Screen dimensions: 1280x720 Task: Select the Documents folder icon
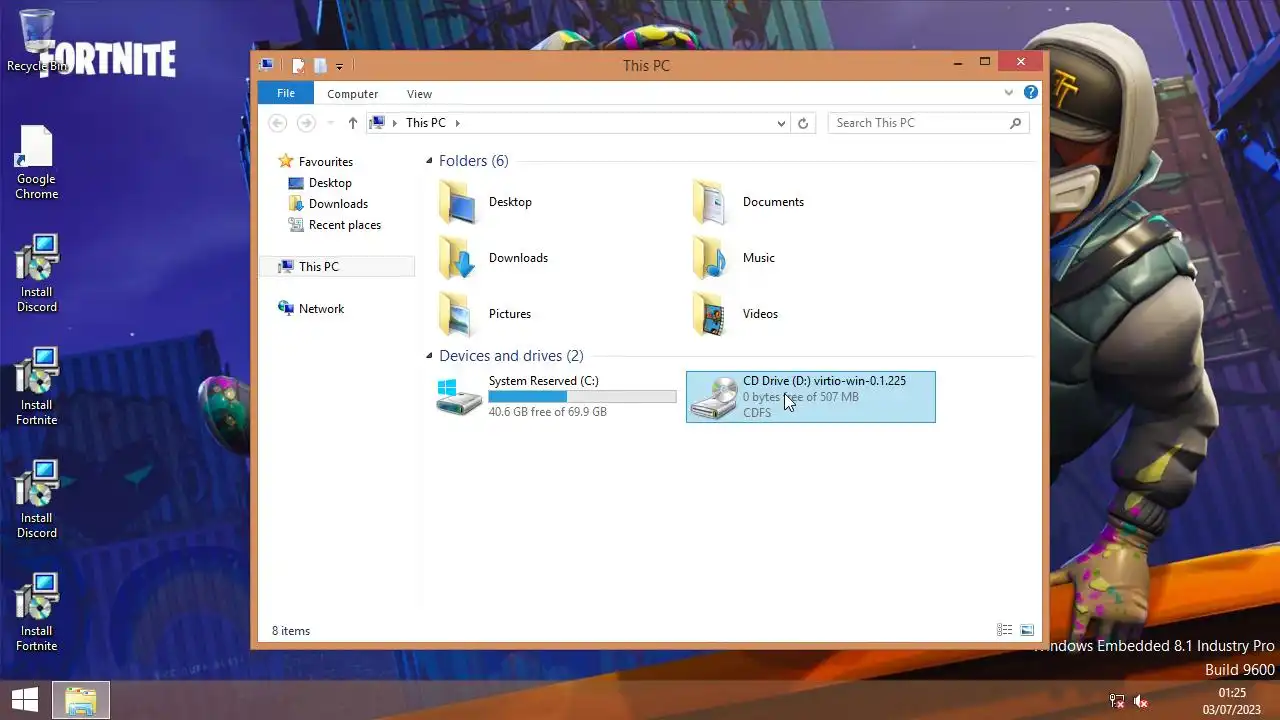click(x=712, y=202)
